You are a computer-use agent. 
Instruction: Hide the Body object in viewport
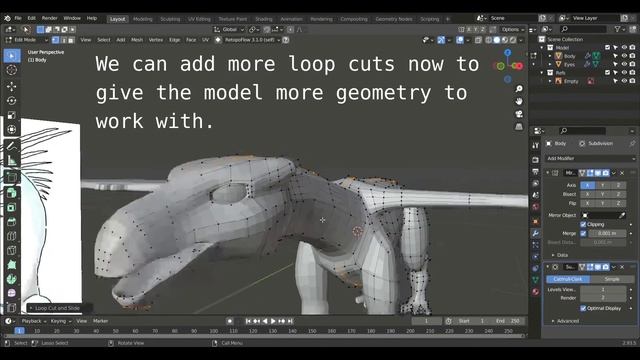click(x=624, y=56)
